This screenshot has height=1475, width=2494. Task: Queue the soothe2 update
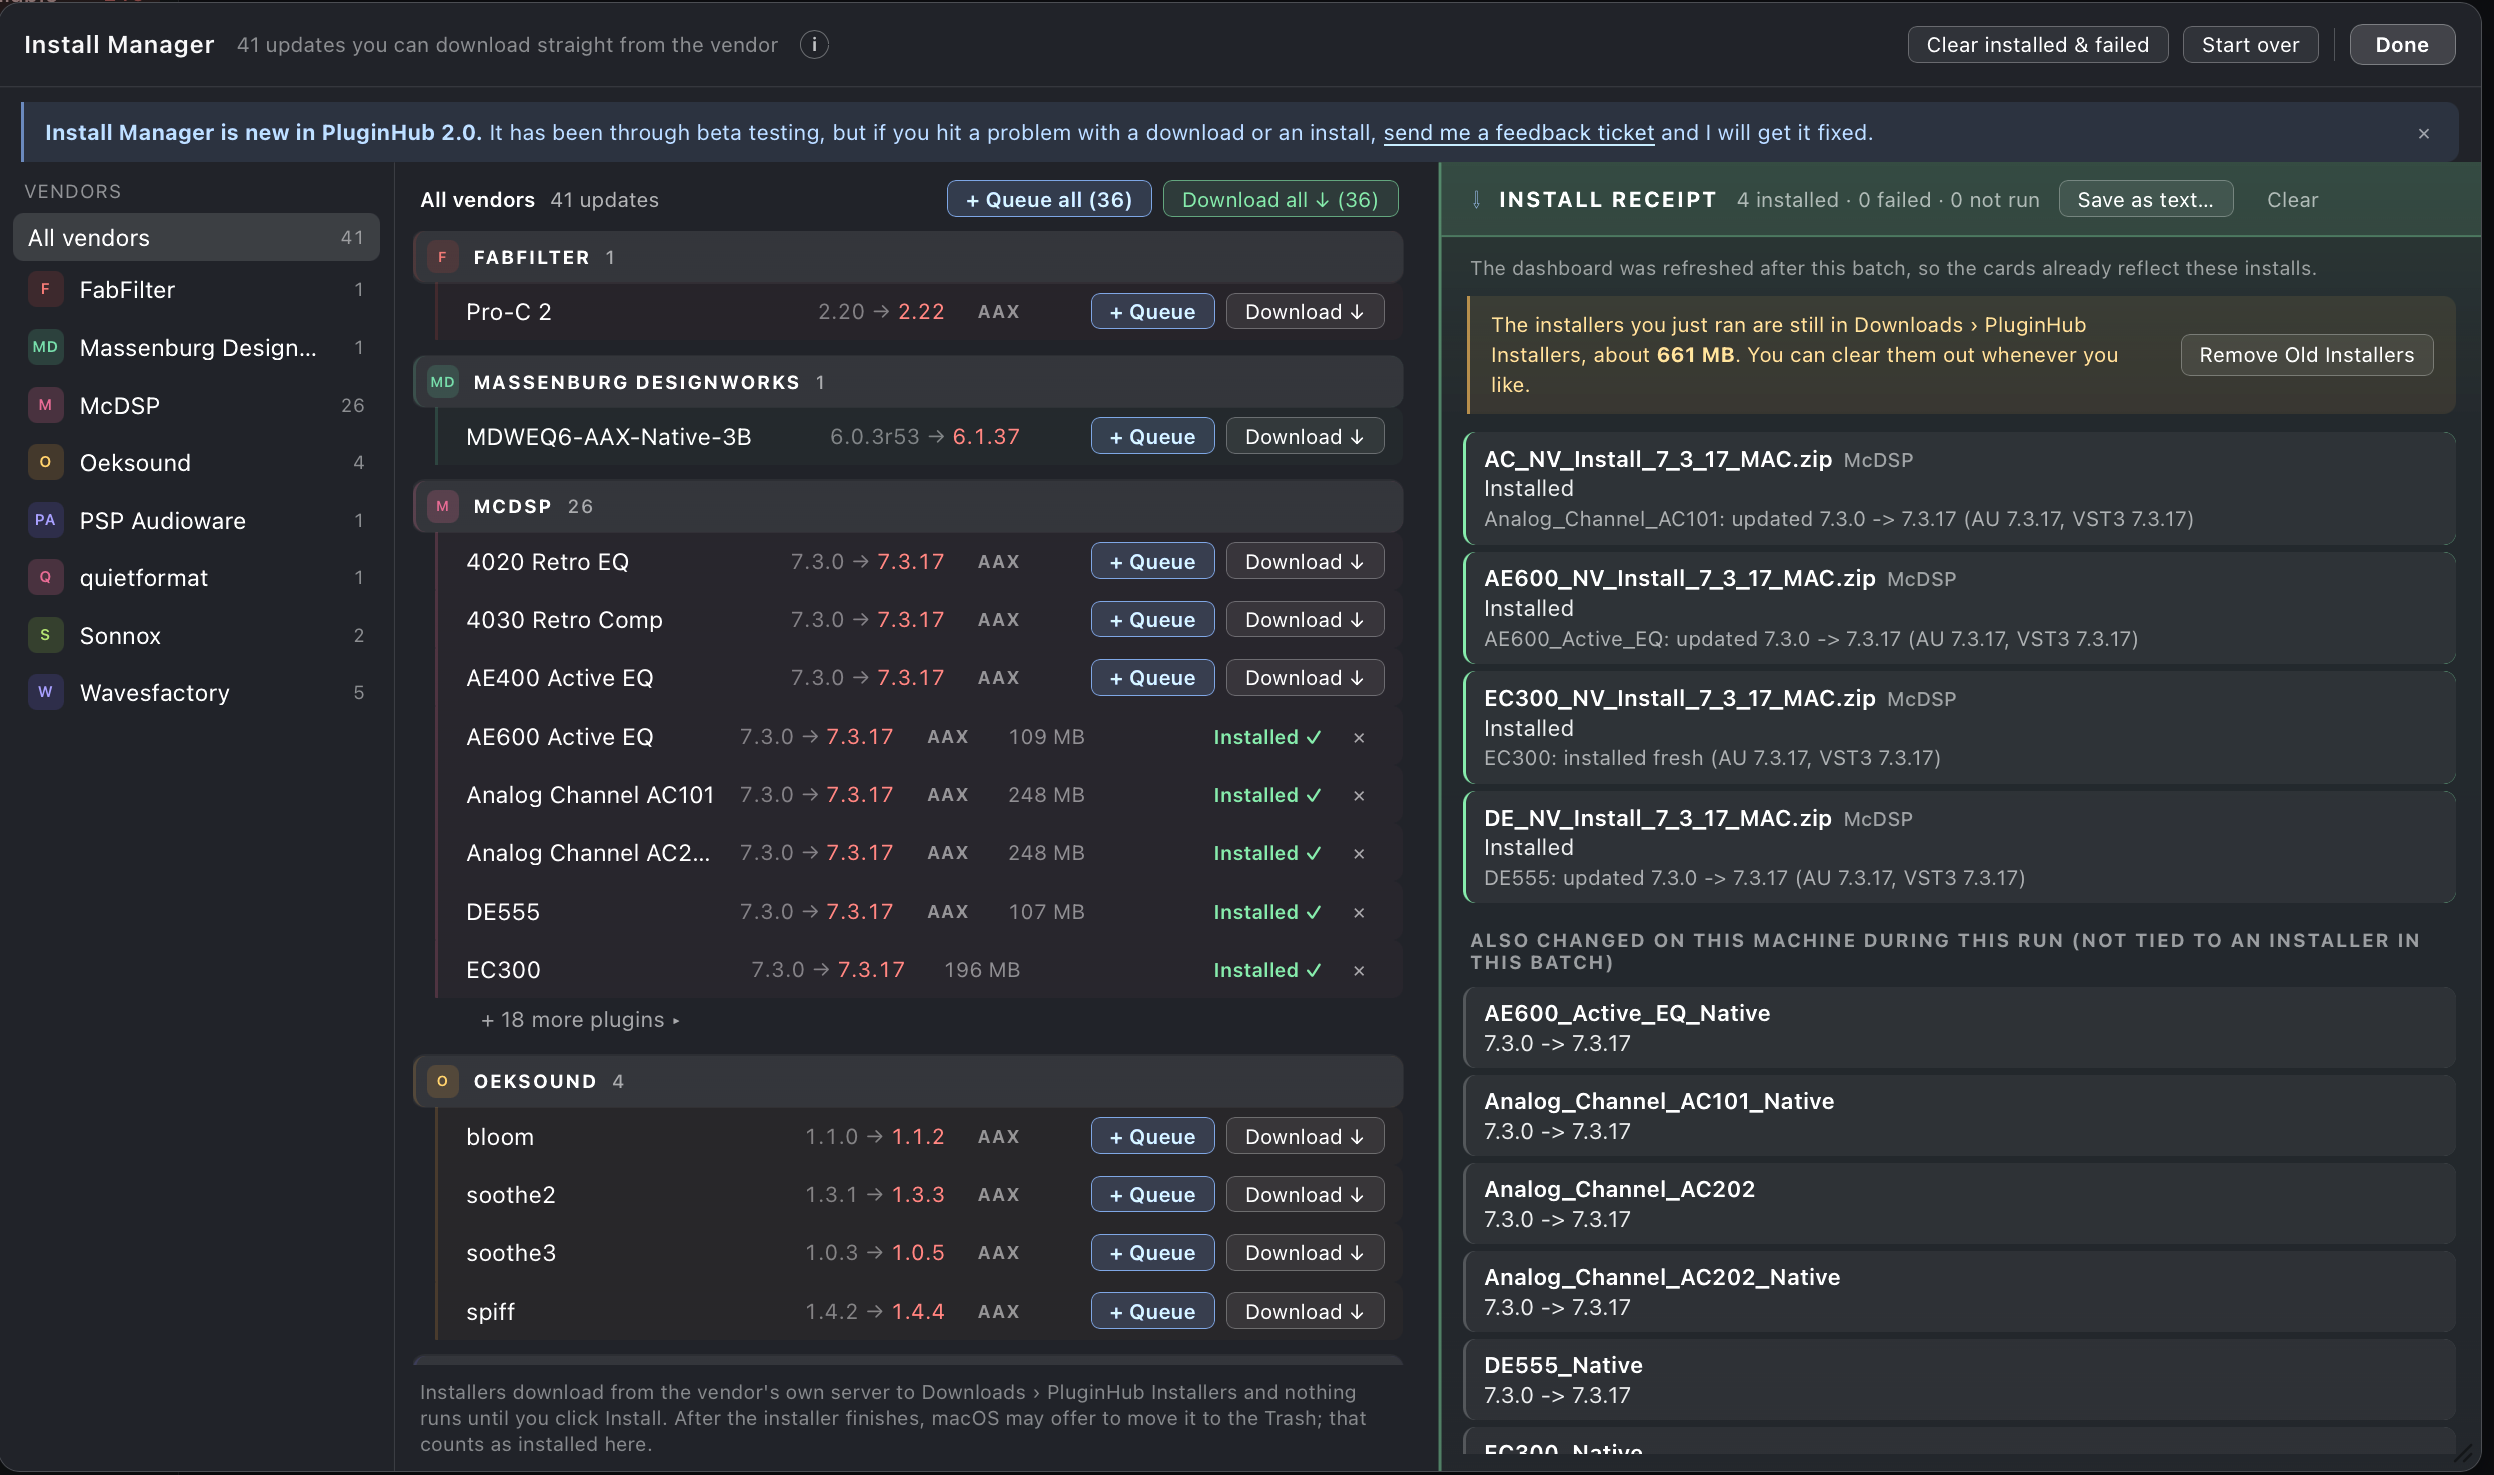[1152, 1194]
